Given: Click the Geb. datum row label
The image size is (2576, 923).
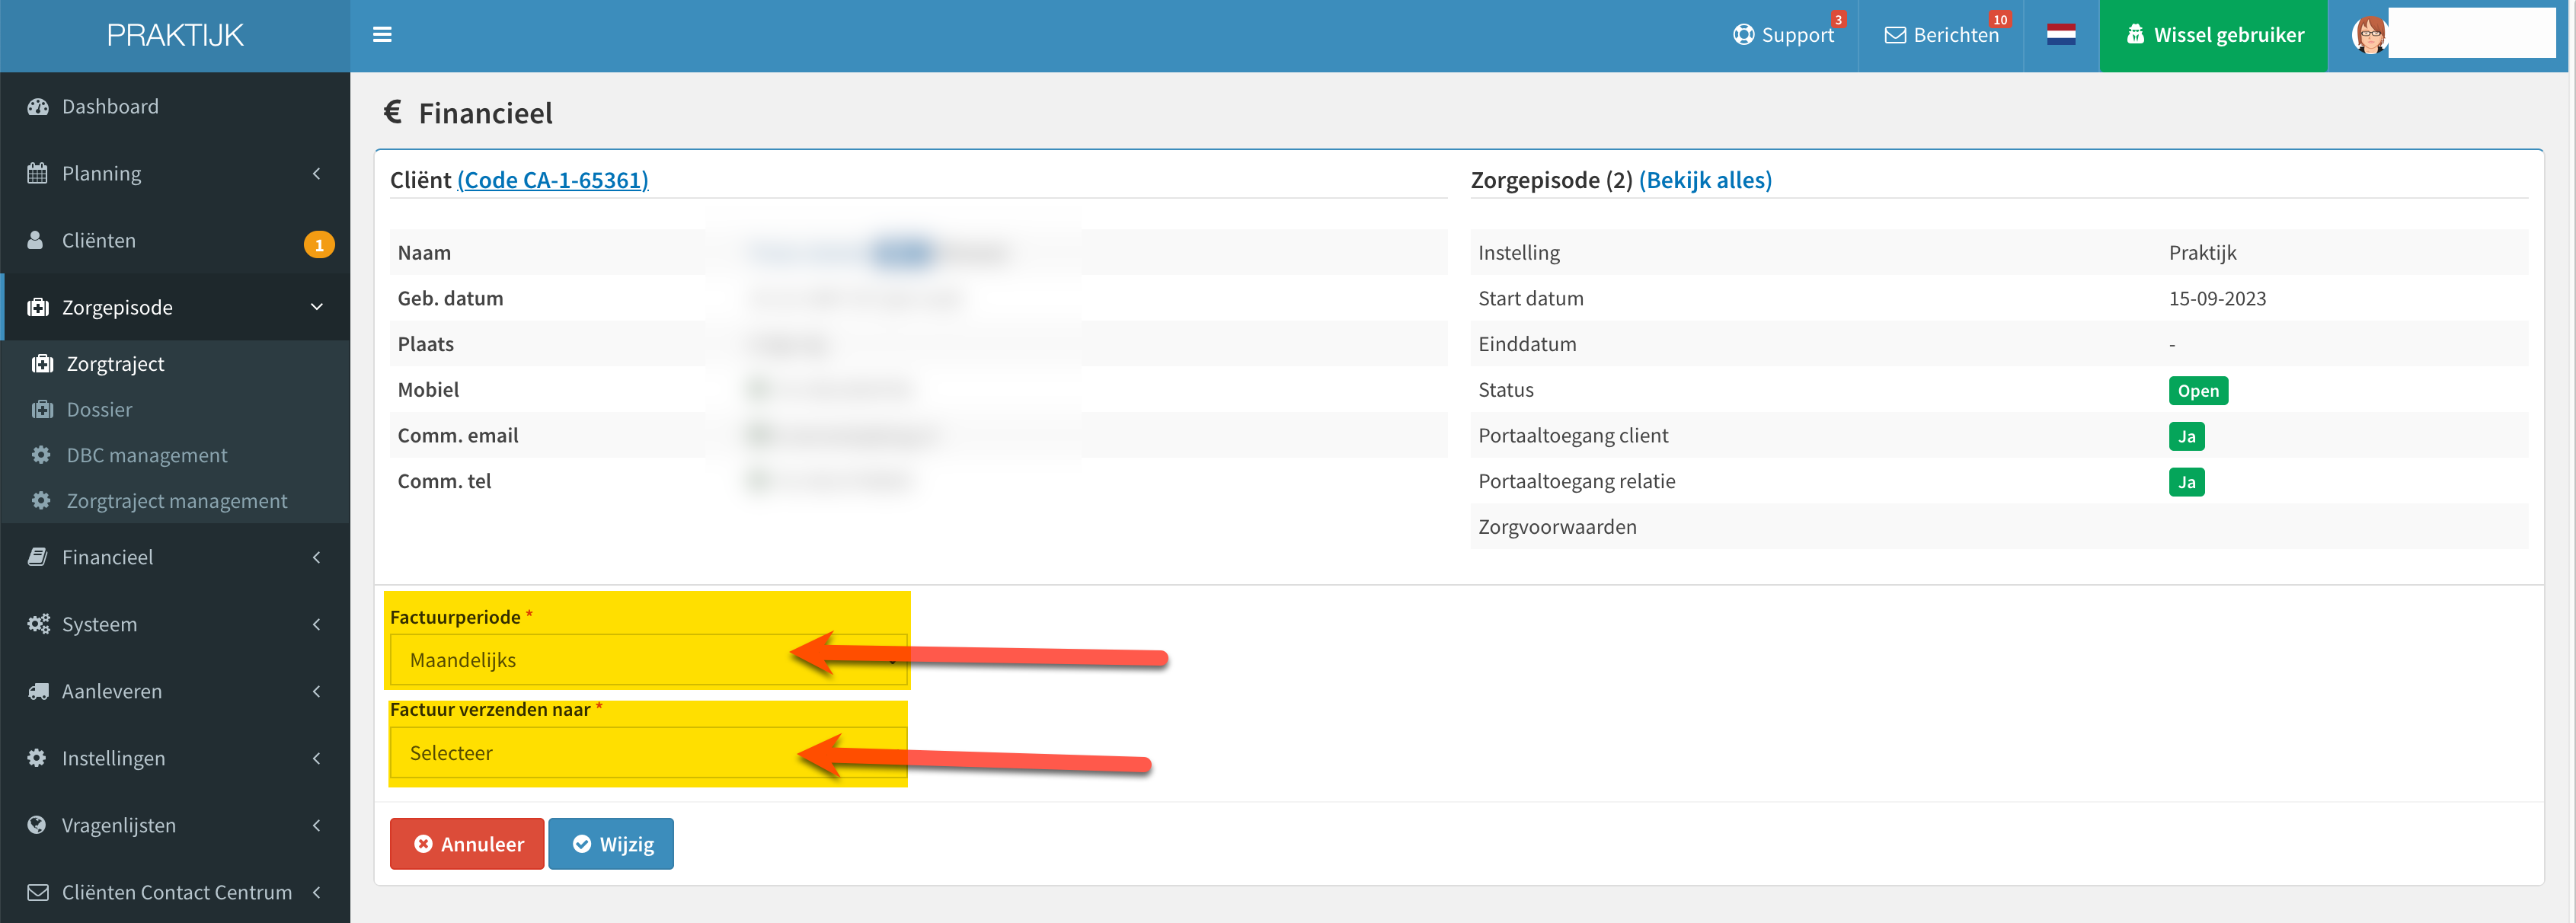Looking at the screenshot, I should (x=450, y=299).
